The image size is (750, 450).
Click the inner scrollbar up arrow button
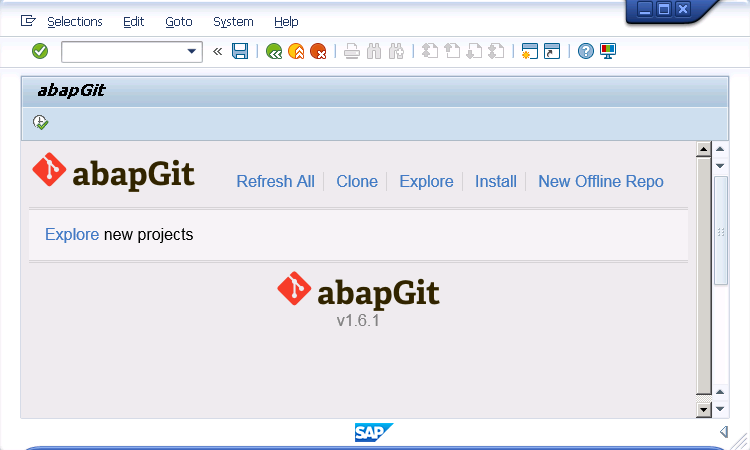click(x=704, y=149)
